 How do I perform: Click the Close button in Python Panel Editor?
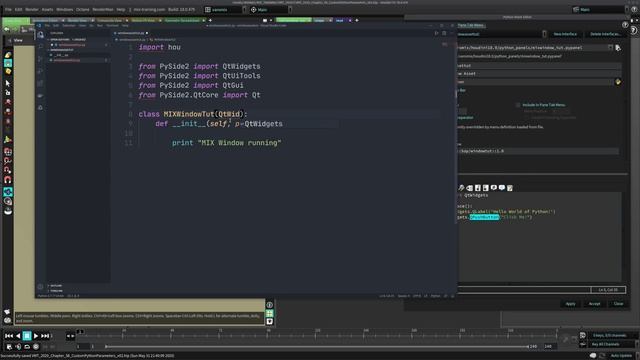[618, 304]
